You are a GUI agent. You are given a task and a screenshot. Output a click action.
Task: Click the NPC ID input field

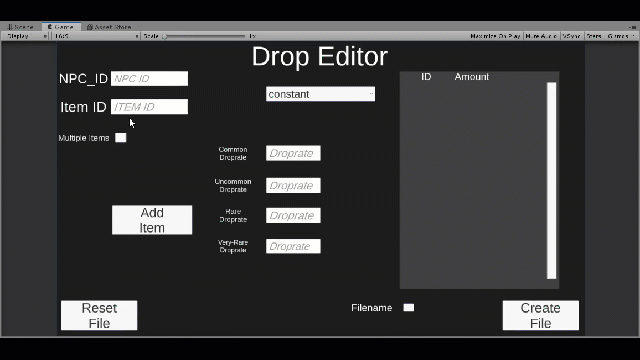pos(149,78)
